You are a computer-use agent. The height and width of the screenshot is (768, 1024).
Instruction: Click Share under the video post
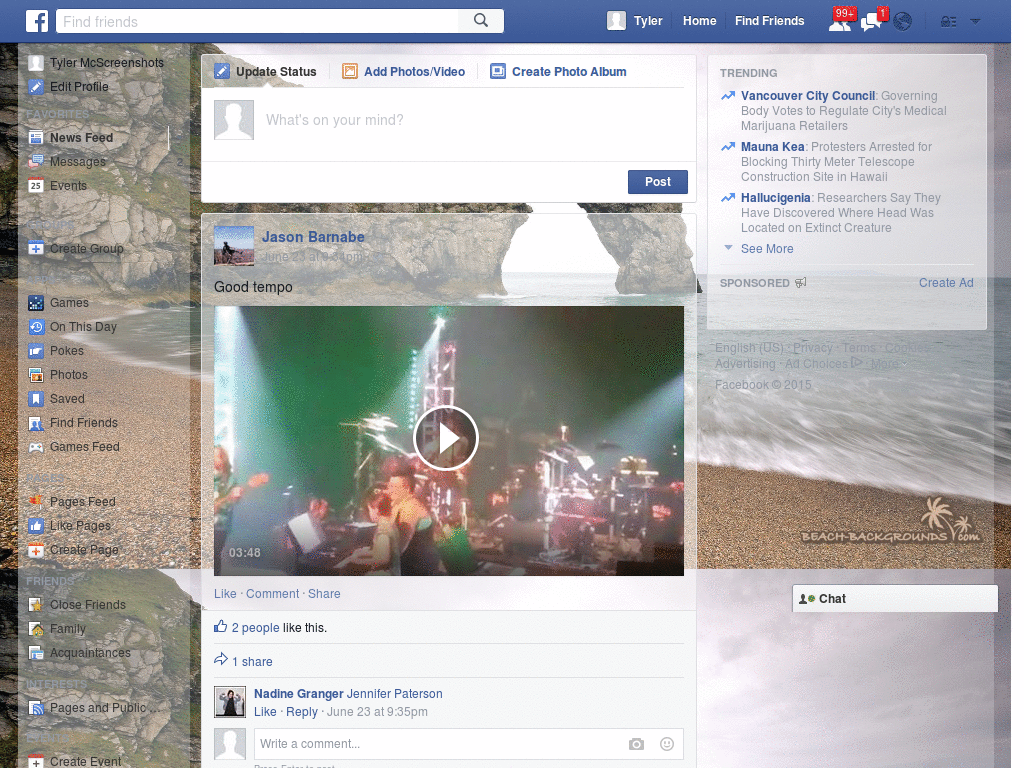[x=324, y=594]
